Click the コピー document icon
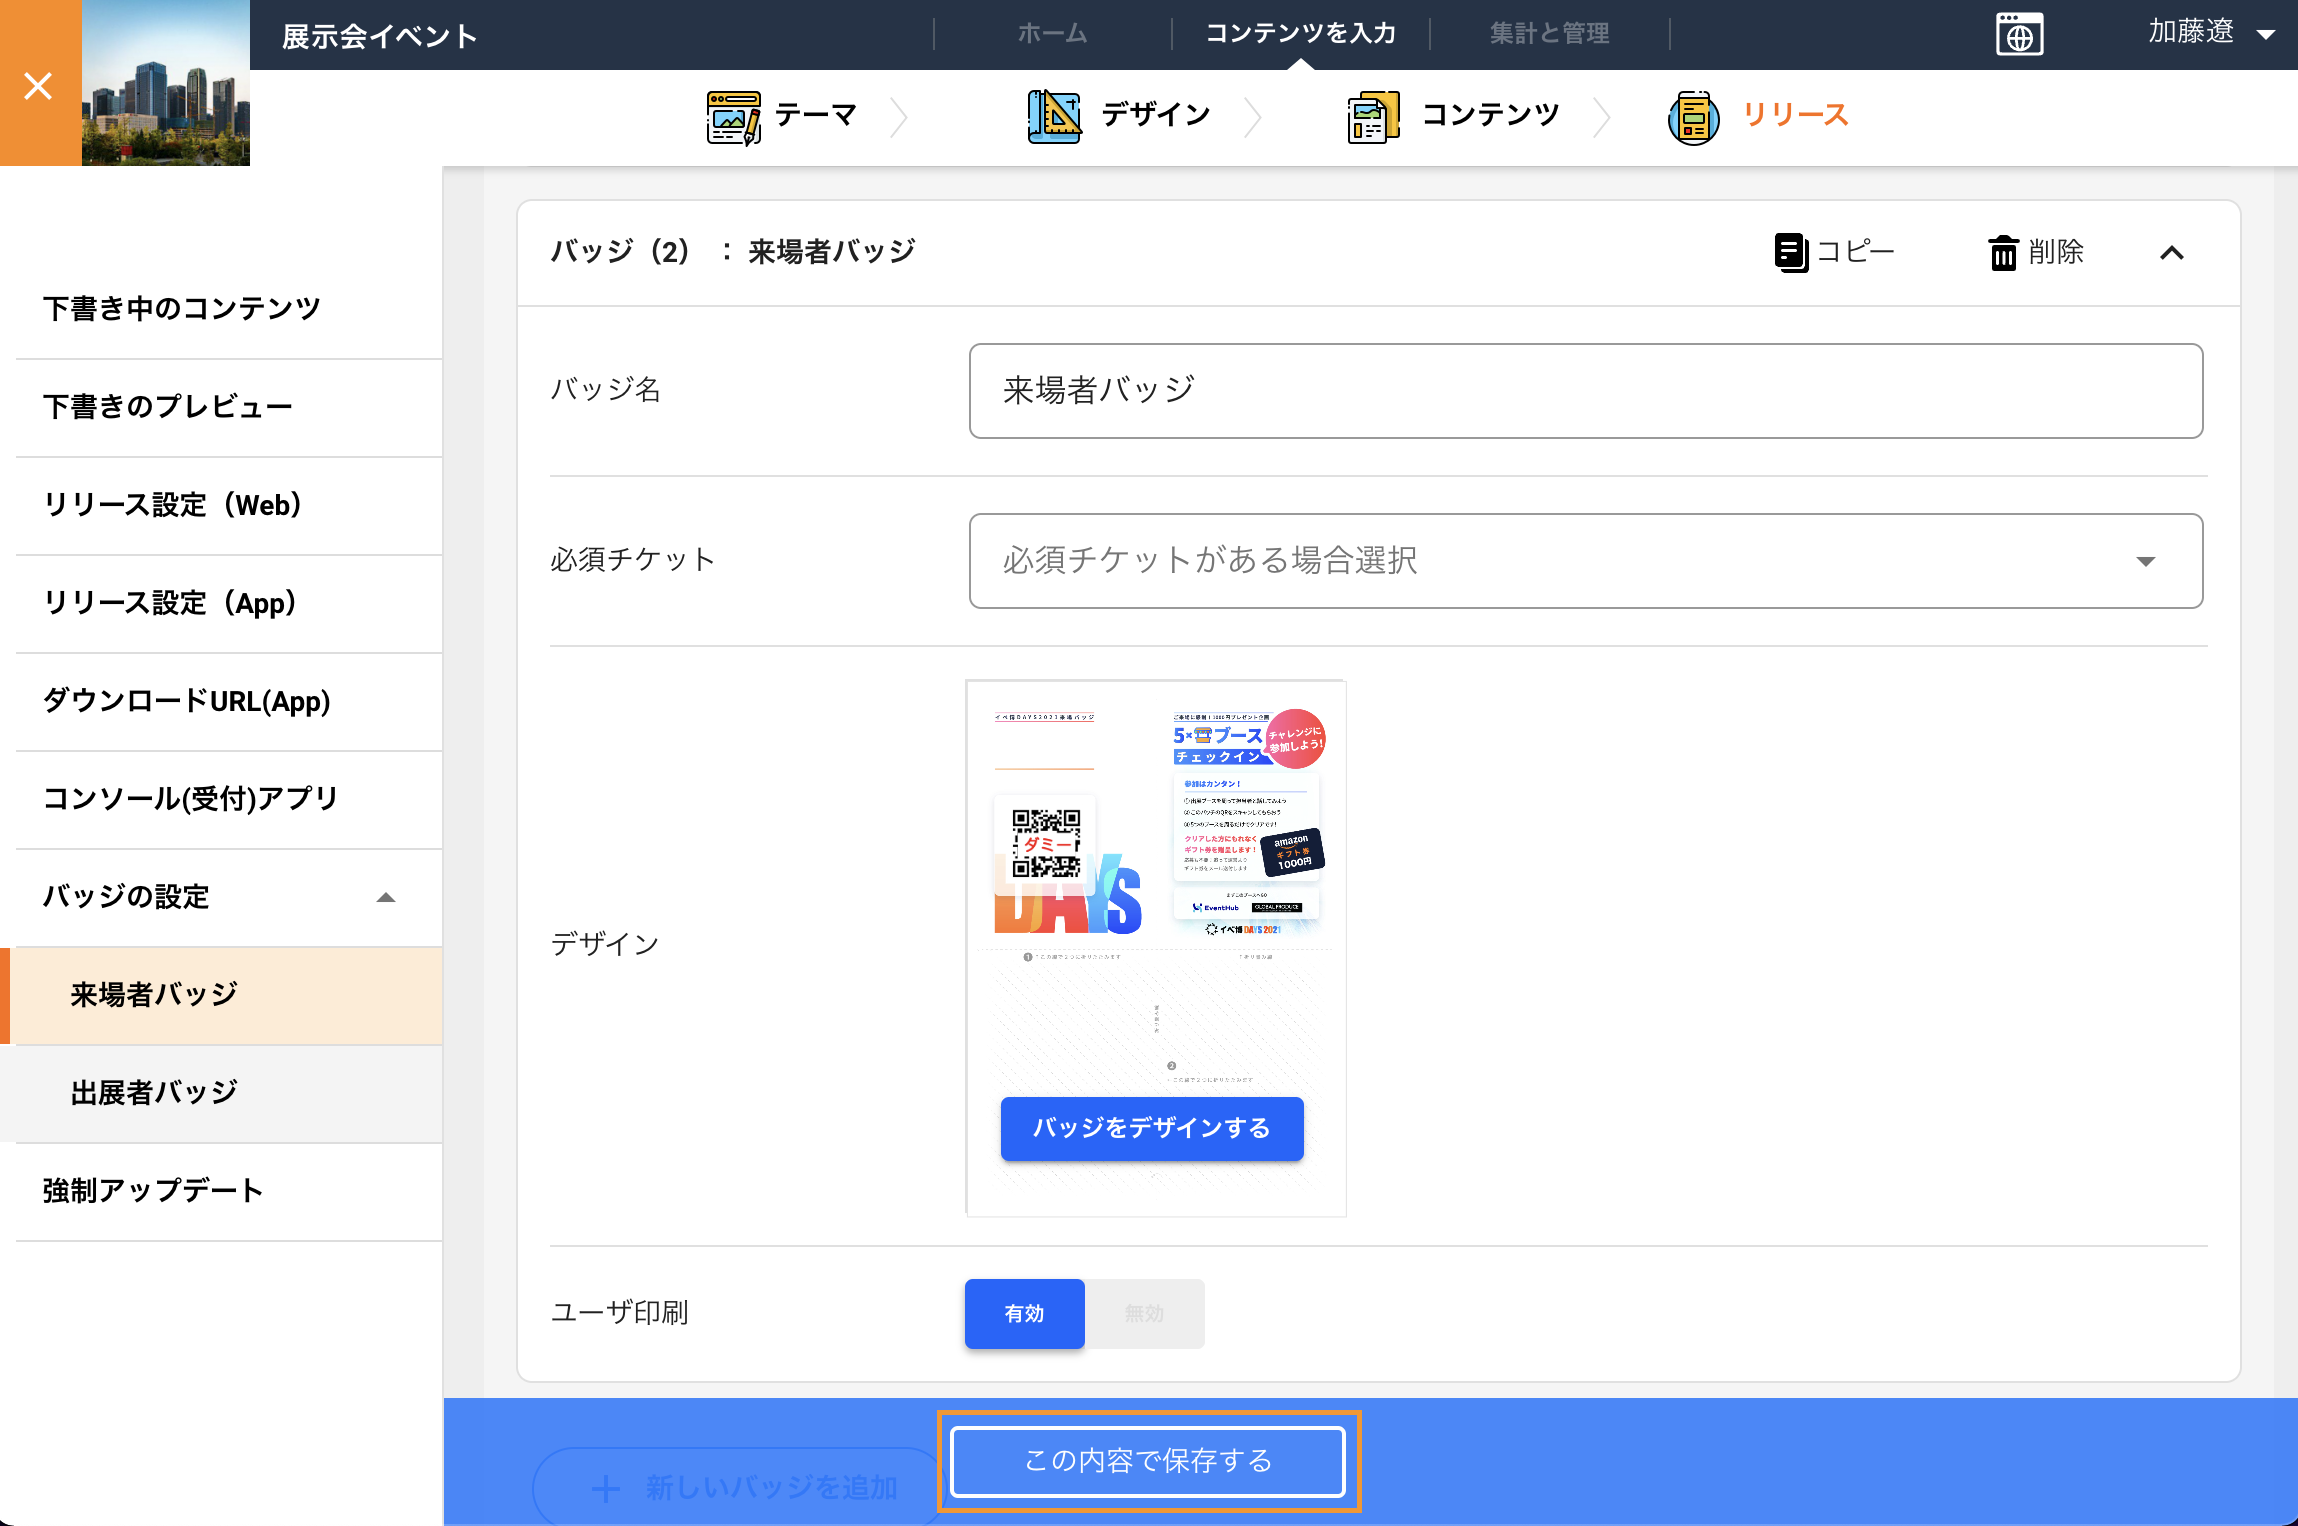The image size is (2298, 1526). click(1790, 252)
